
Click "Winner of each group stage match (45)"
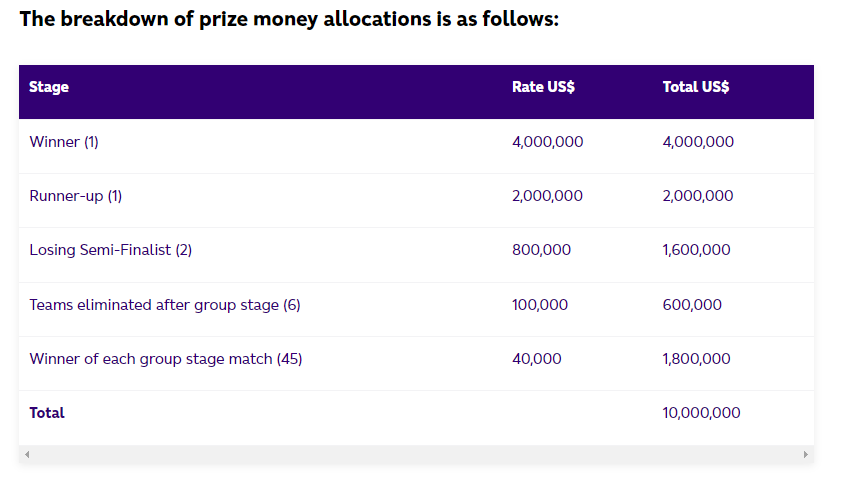coord(166,359)
